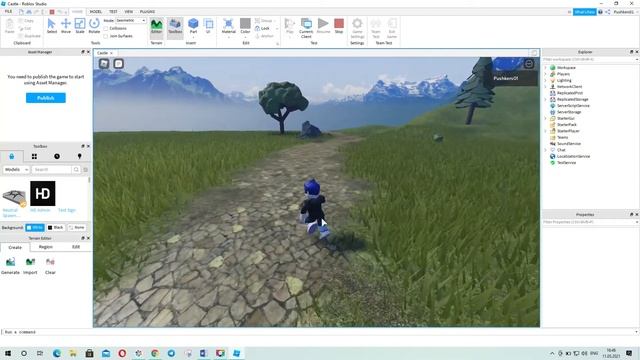Screen dimensions: 640x360
Task: Click the Resume play button
Action: (x=323, y=26)
